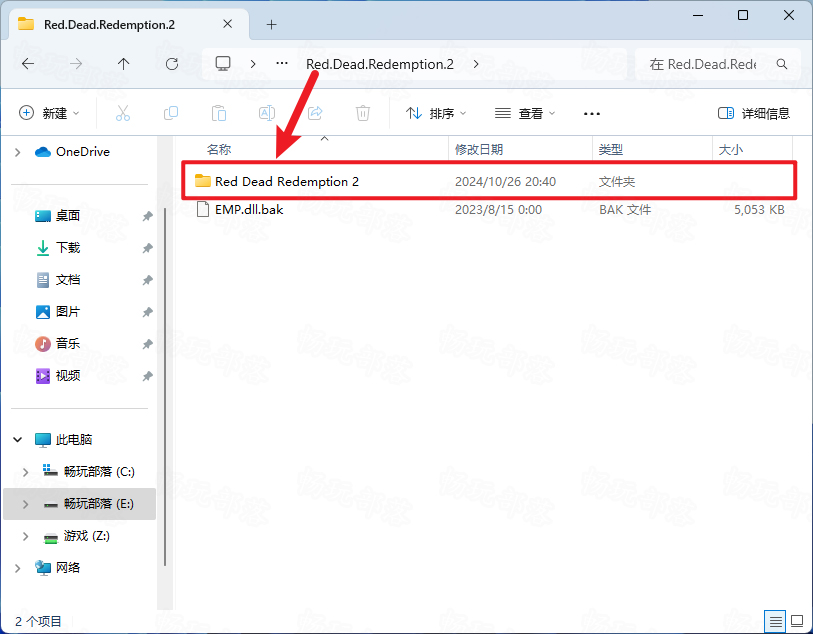The height and width of the screenshot is (634, 813).
Task: Open the 查看 view dropdown
Action: pyautogui.click(x=525, y=113)
